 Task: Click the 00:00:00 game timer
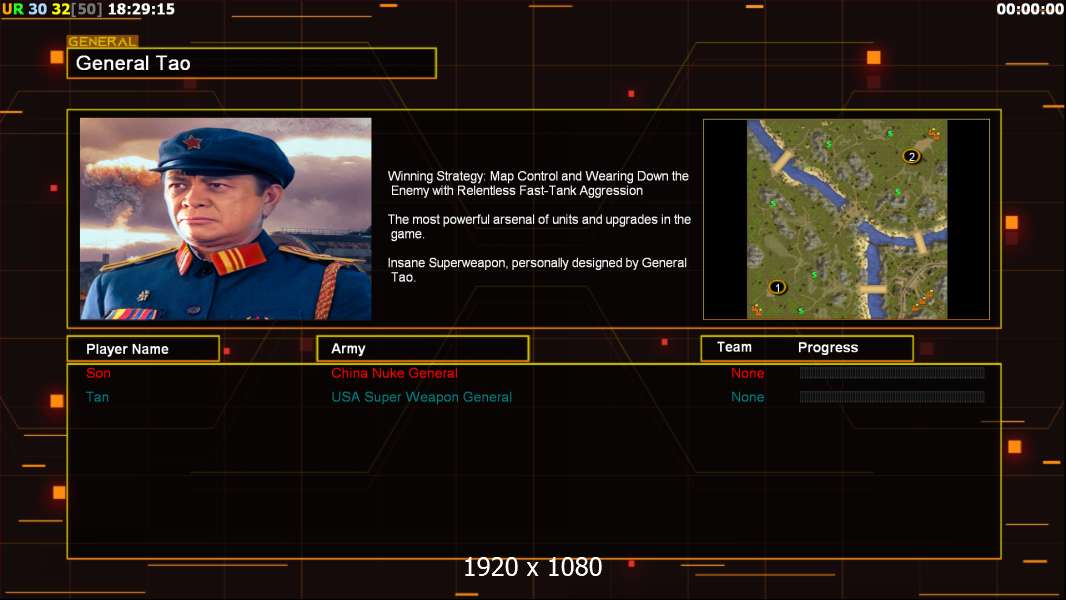pyautogui.click(x=1030, y=9)
